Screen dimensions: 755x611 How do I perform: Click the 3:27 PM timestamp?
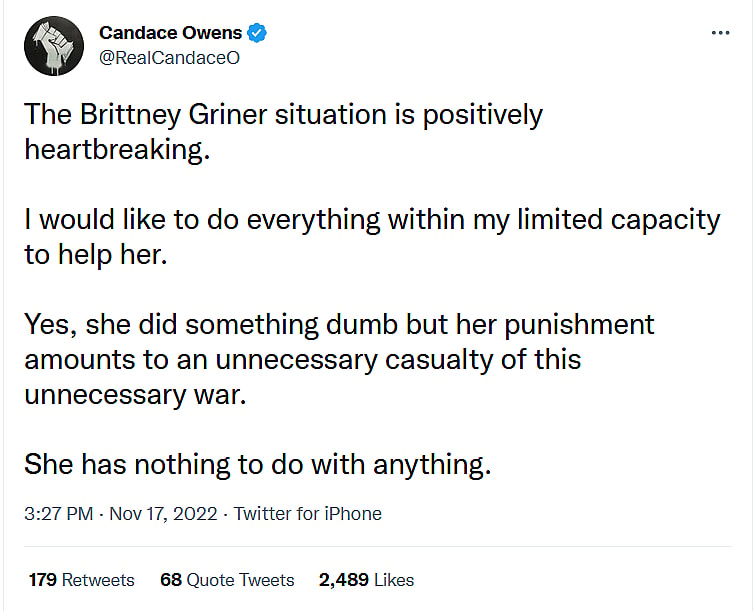click(x=59, y=514)
